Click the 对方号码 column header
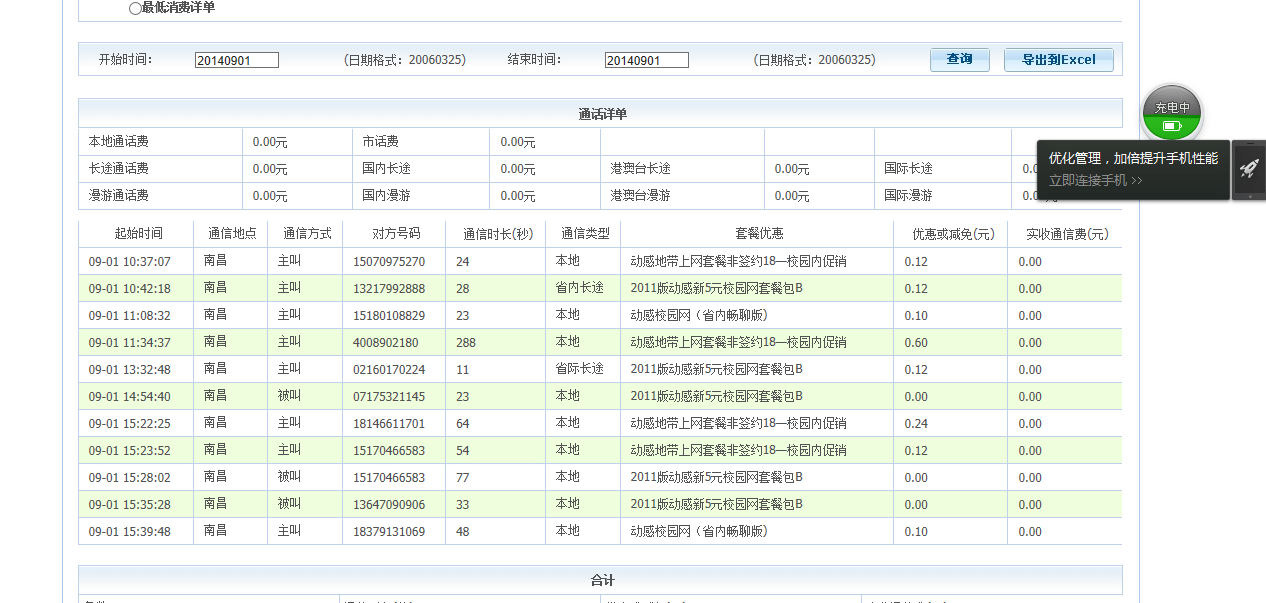The image size is (1266, 603). click(x=396, y=234)
